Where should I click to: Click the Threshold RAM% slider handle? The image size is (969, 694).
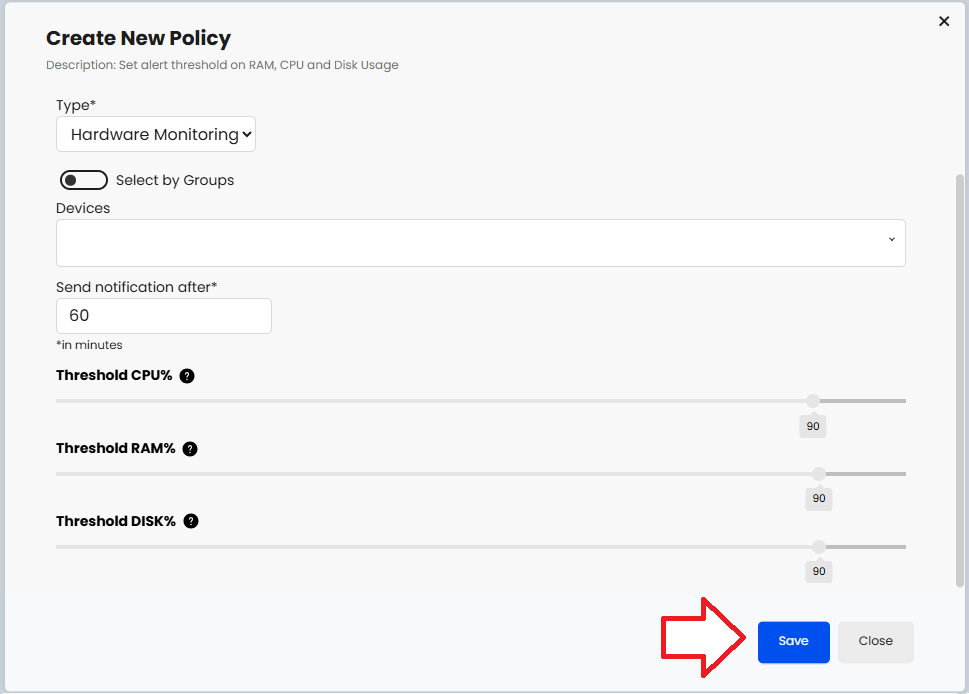(x=819, y=474)
